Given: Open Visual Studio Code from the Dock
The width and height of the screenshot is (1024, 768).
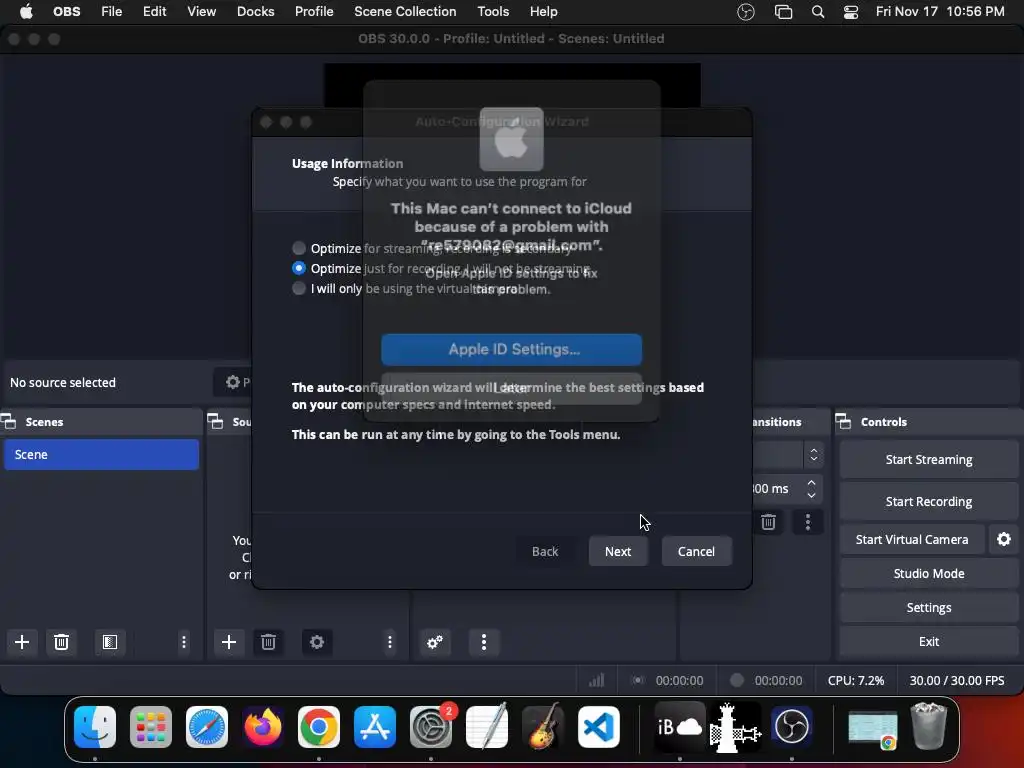Looking at the screenshot, I should 599,727.
